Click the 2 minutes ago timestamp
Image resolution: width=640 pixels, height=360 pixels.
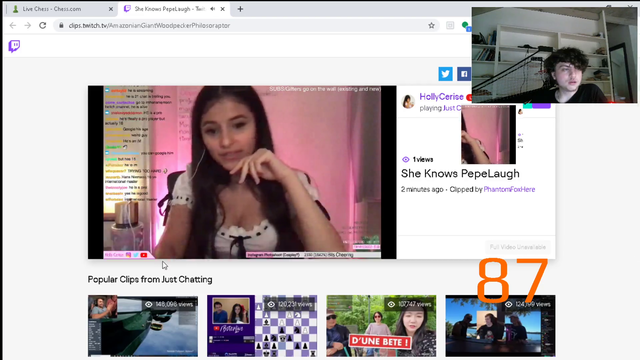pyautogui.click(x=422, y=189)
